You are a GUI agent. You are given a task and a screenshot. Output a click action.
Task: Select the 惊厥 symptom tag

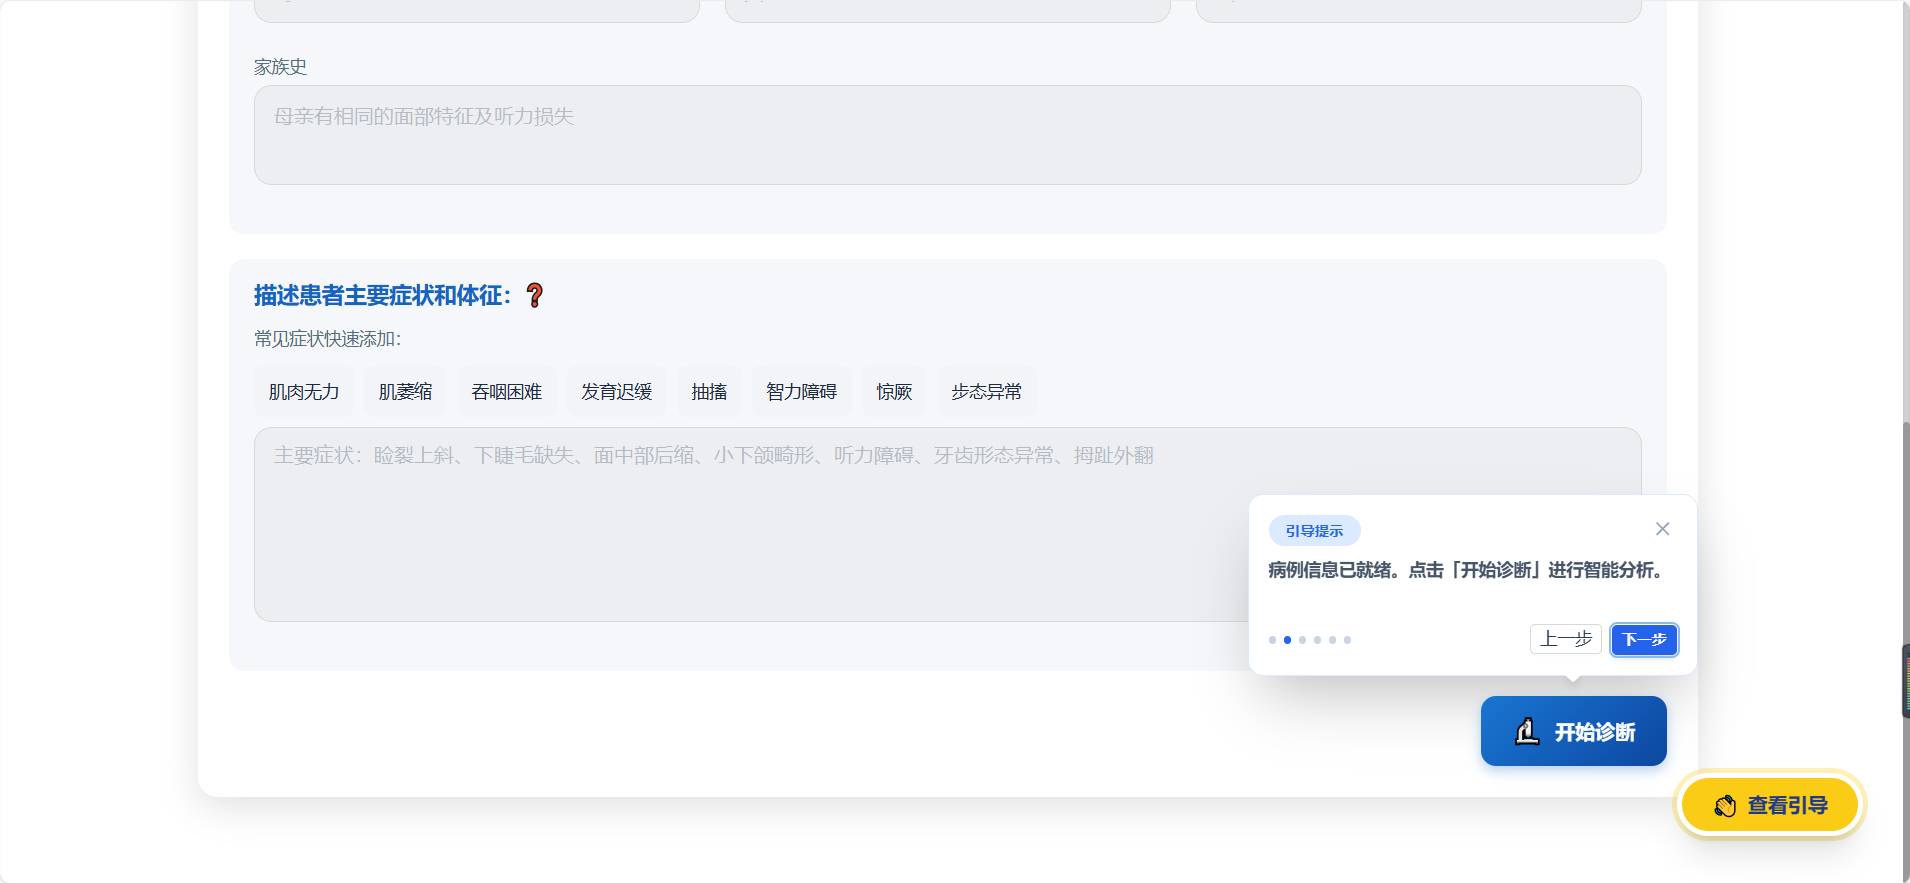click(894, 392)
